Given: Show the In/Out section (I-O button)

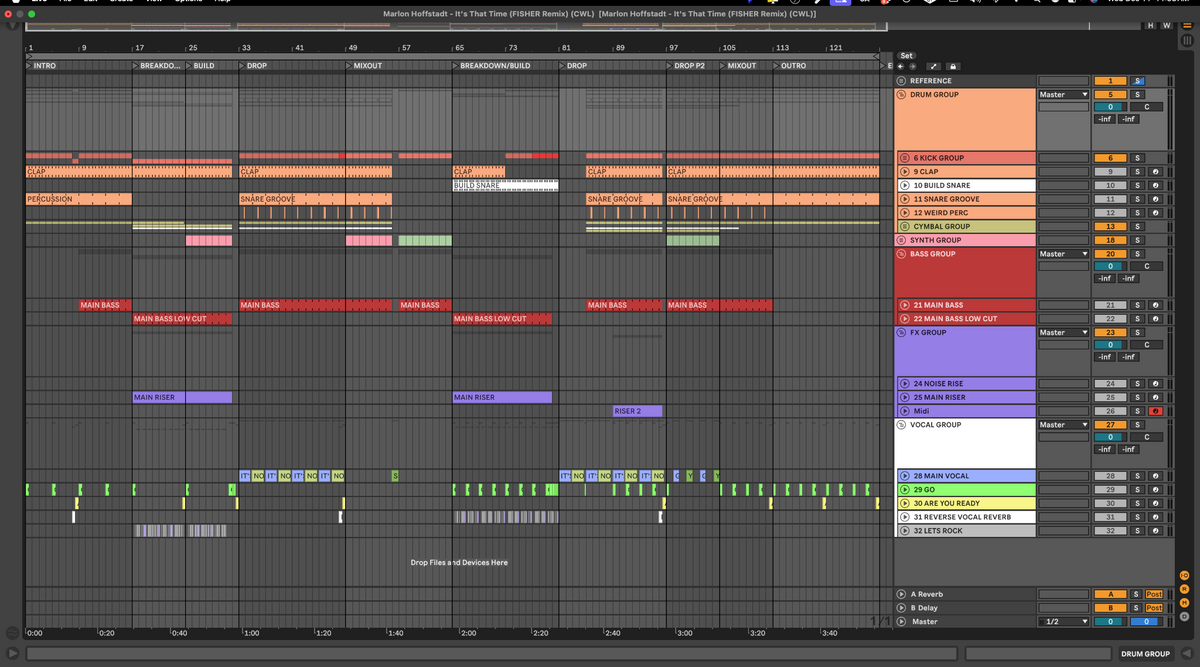Looking at the screenshot, I should click(x=1184, y=575).
